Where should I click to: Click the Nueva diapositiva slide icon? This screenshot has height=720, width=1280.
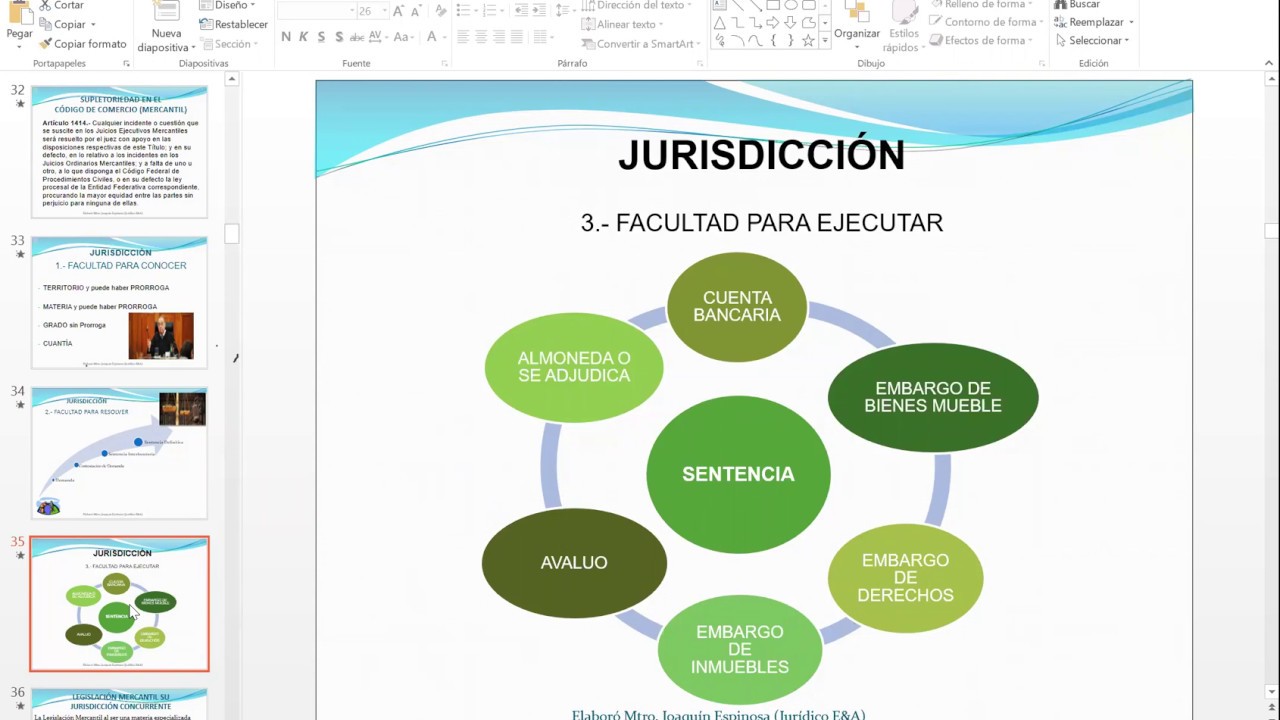[166, 12]
